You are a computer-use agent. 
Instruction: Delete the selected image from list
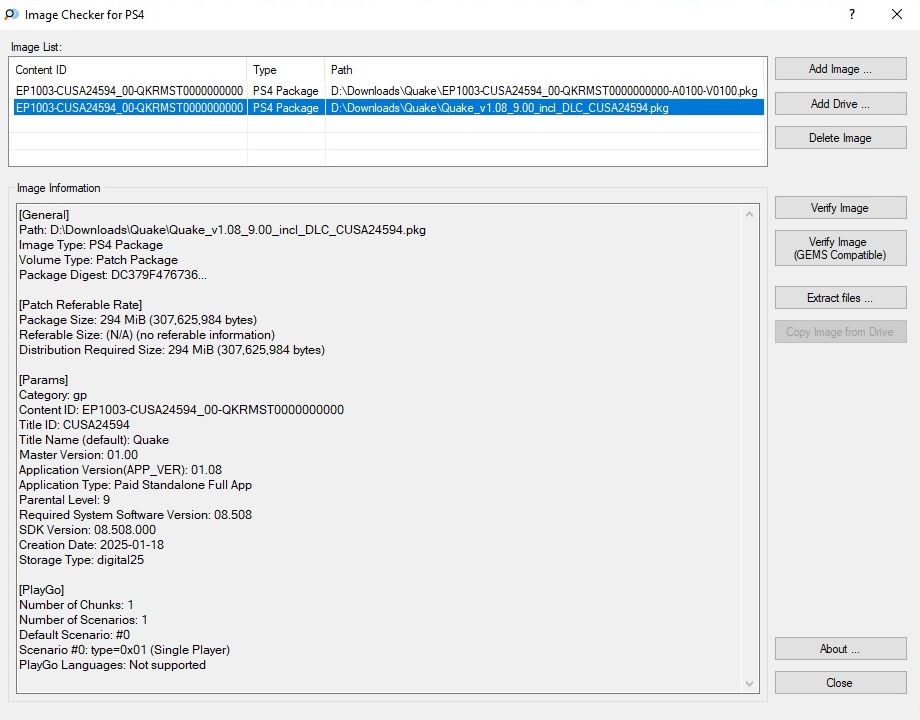coord(840,137)
